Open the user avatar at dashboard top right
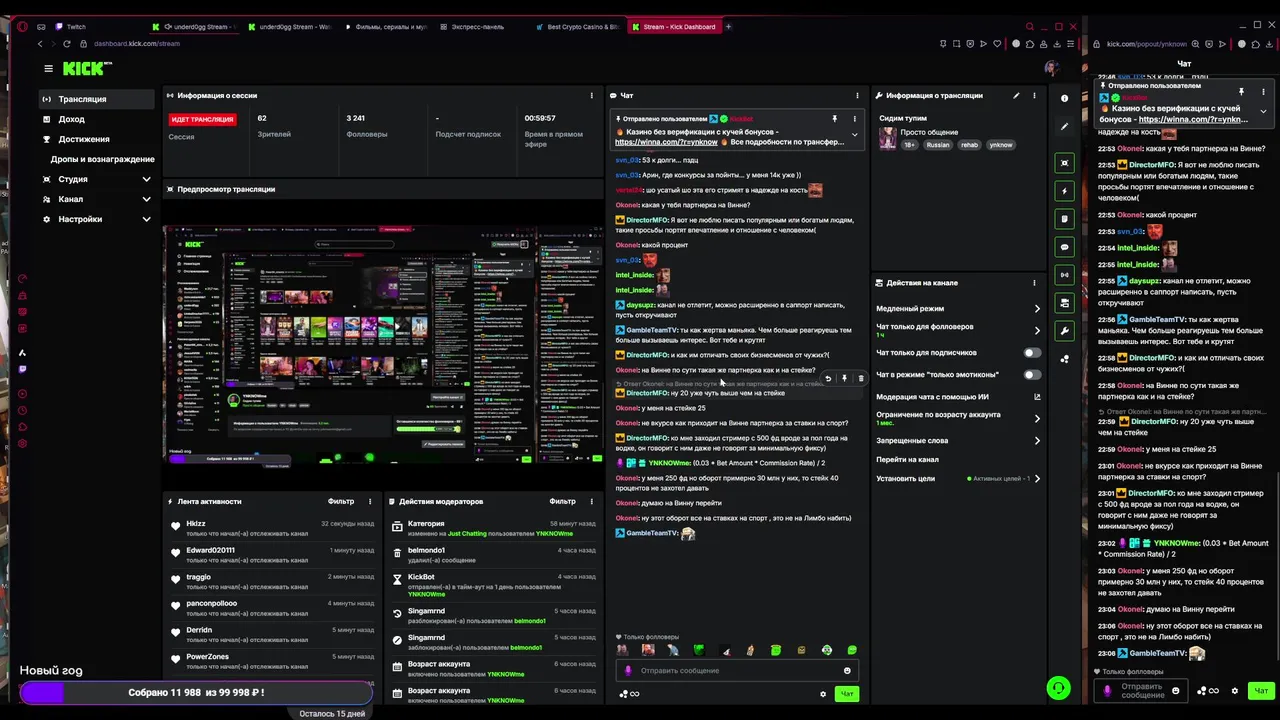Screen dimensions: 1280x720 (1051, 68)
